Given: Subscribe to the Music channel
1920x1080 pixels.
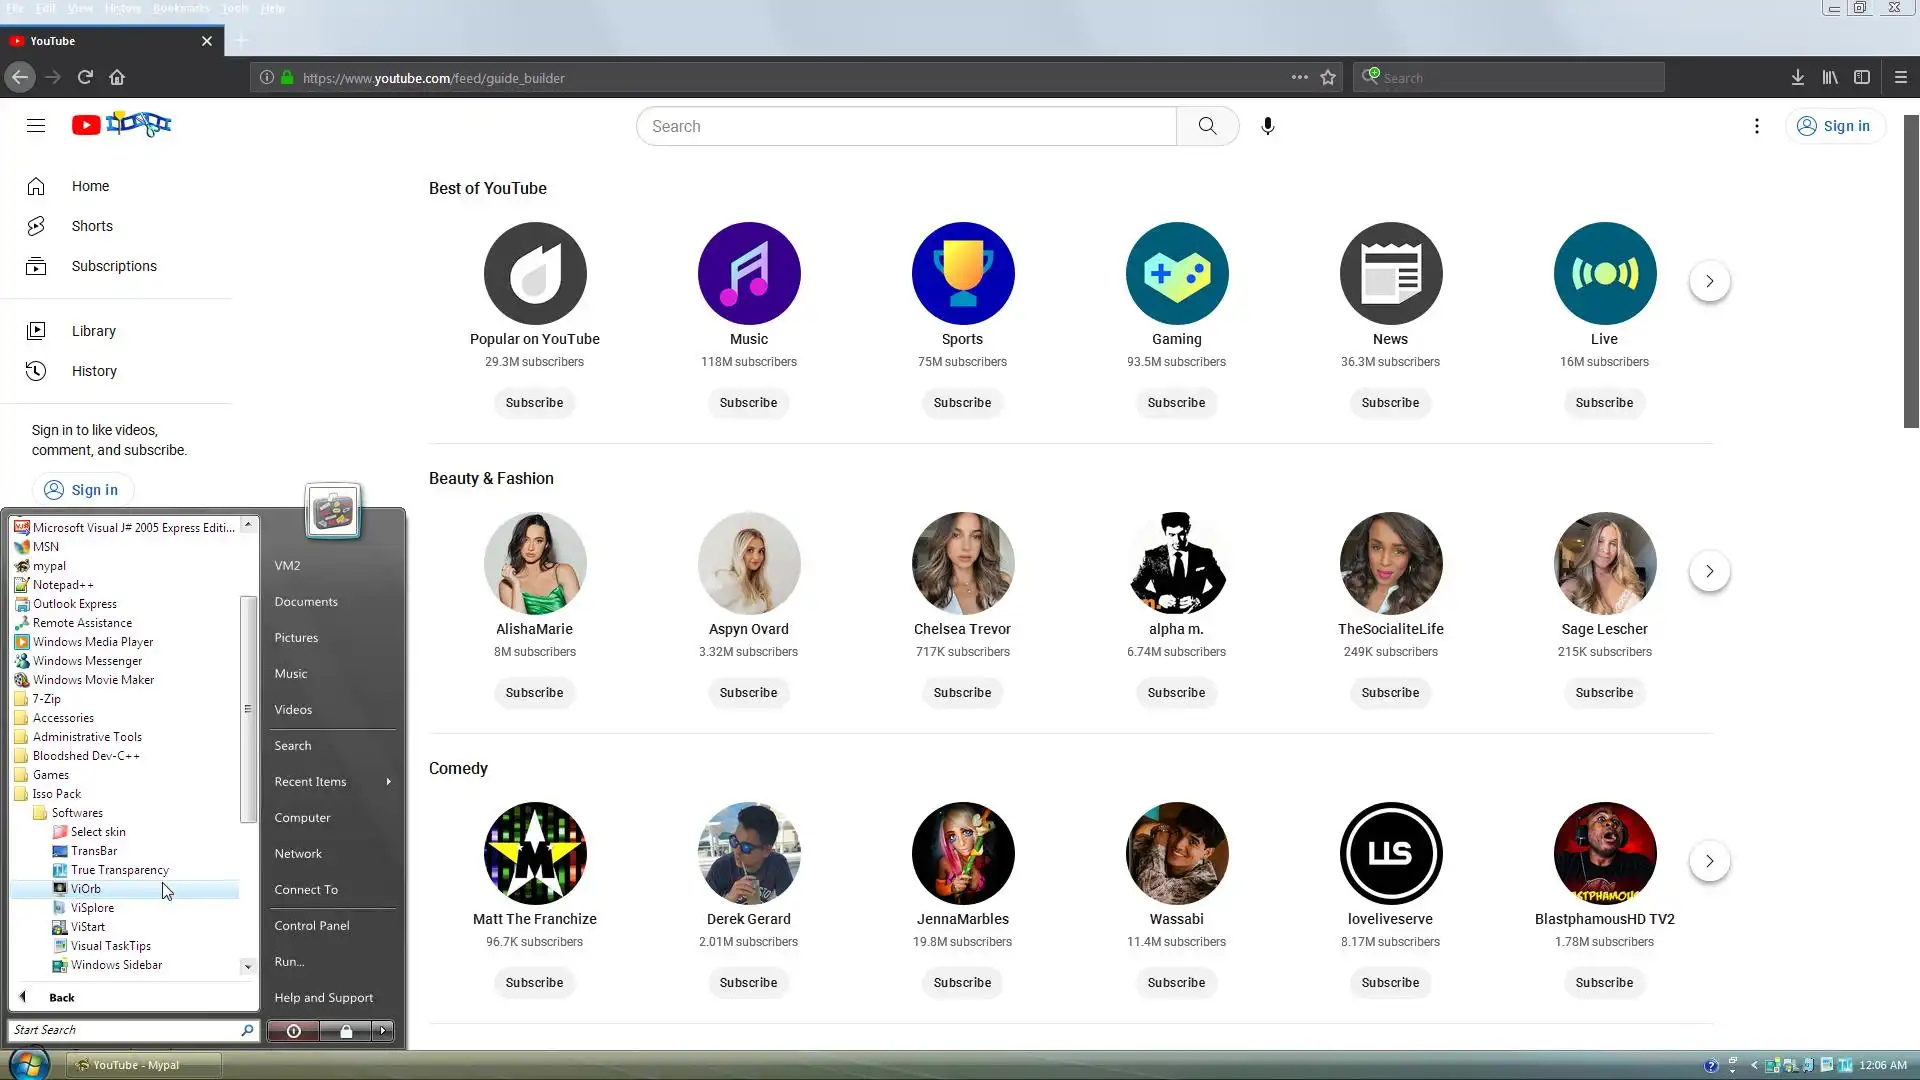Looking at the screenshot, I should [748, 403].
